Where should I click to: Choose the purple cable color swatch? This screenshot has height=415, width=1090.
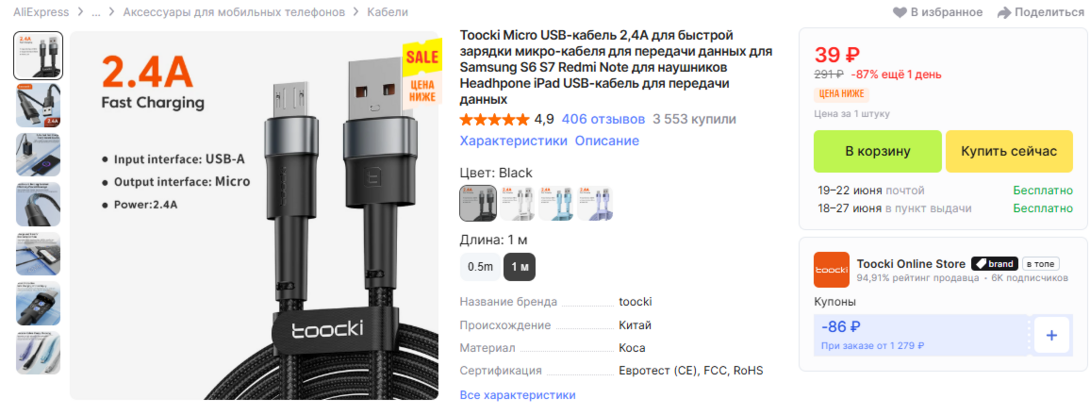[x=595, y=203]
